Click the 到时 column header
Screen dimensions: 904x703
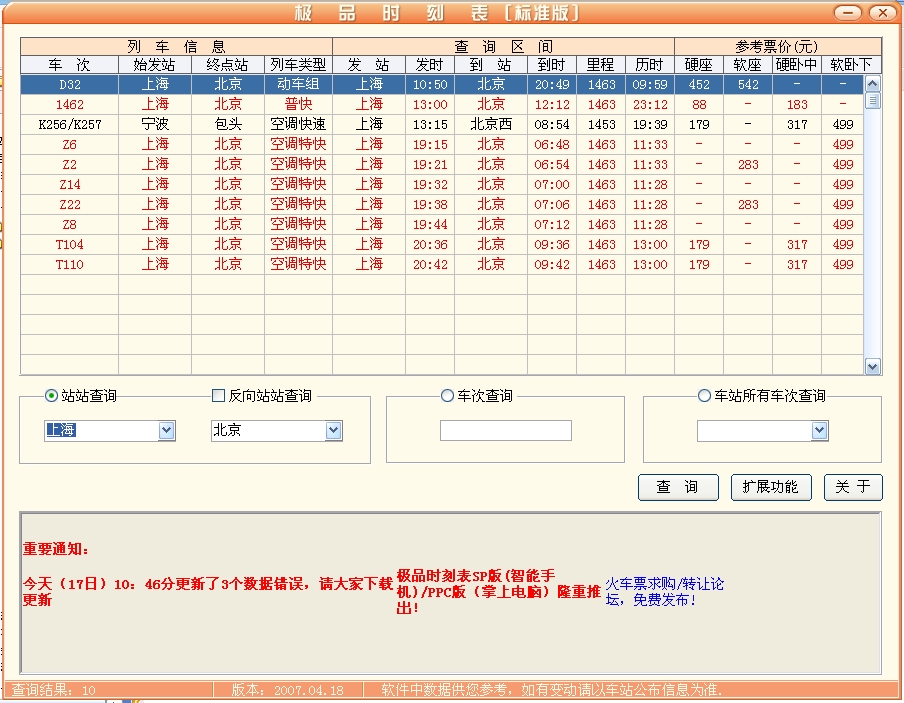click(x=551, y=65)
